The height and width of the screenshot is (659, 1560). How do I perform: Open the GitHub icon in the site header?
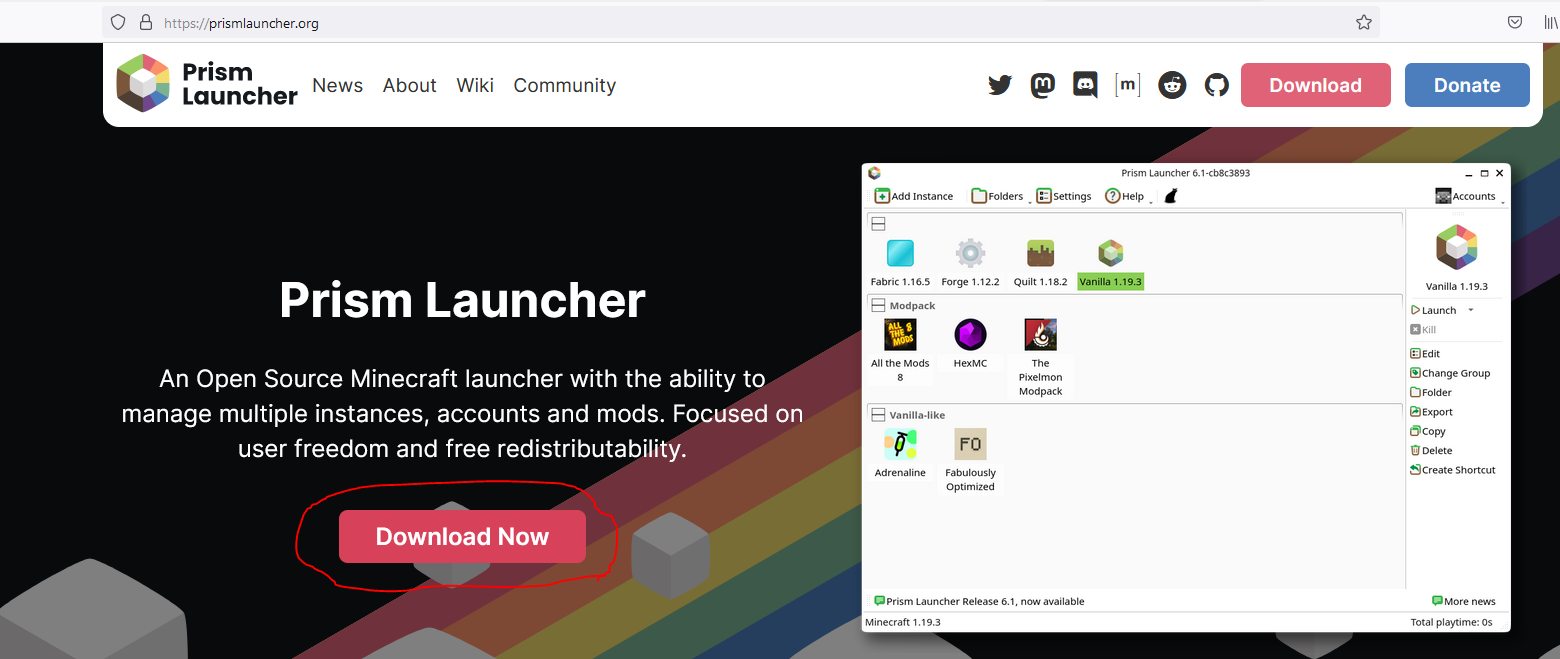[x=1216, y=85]
